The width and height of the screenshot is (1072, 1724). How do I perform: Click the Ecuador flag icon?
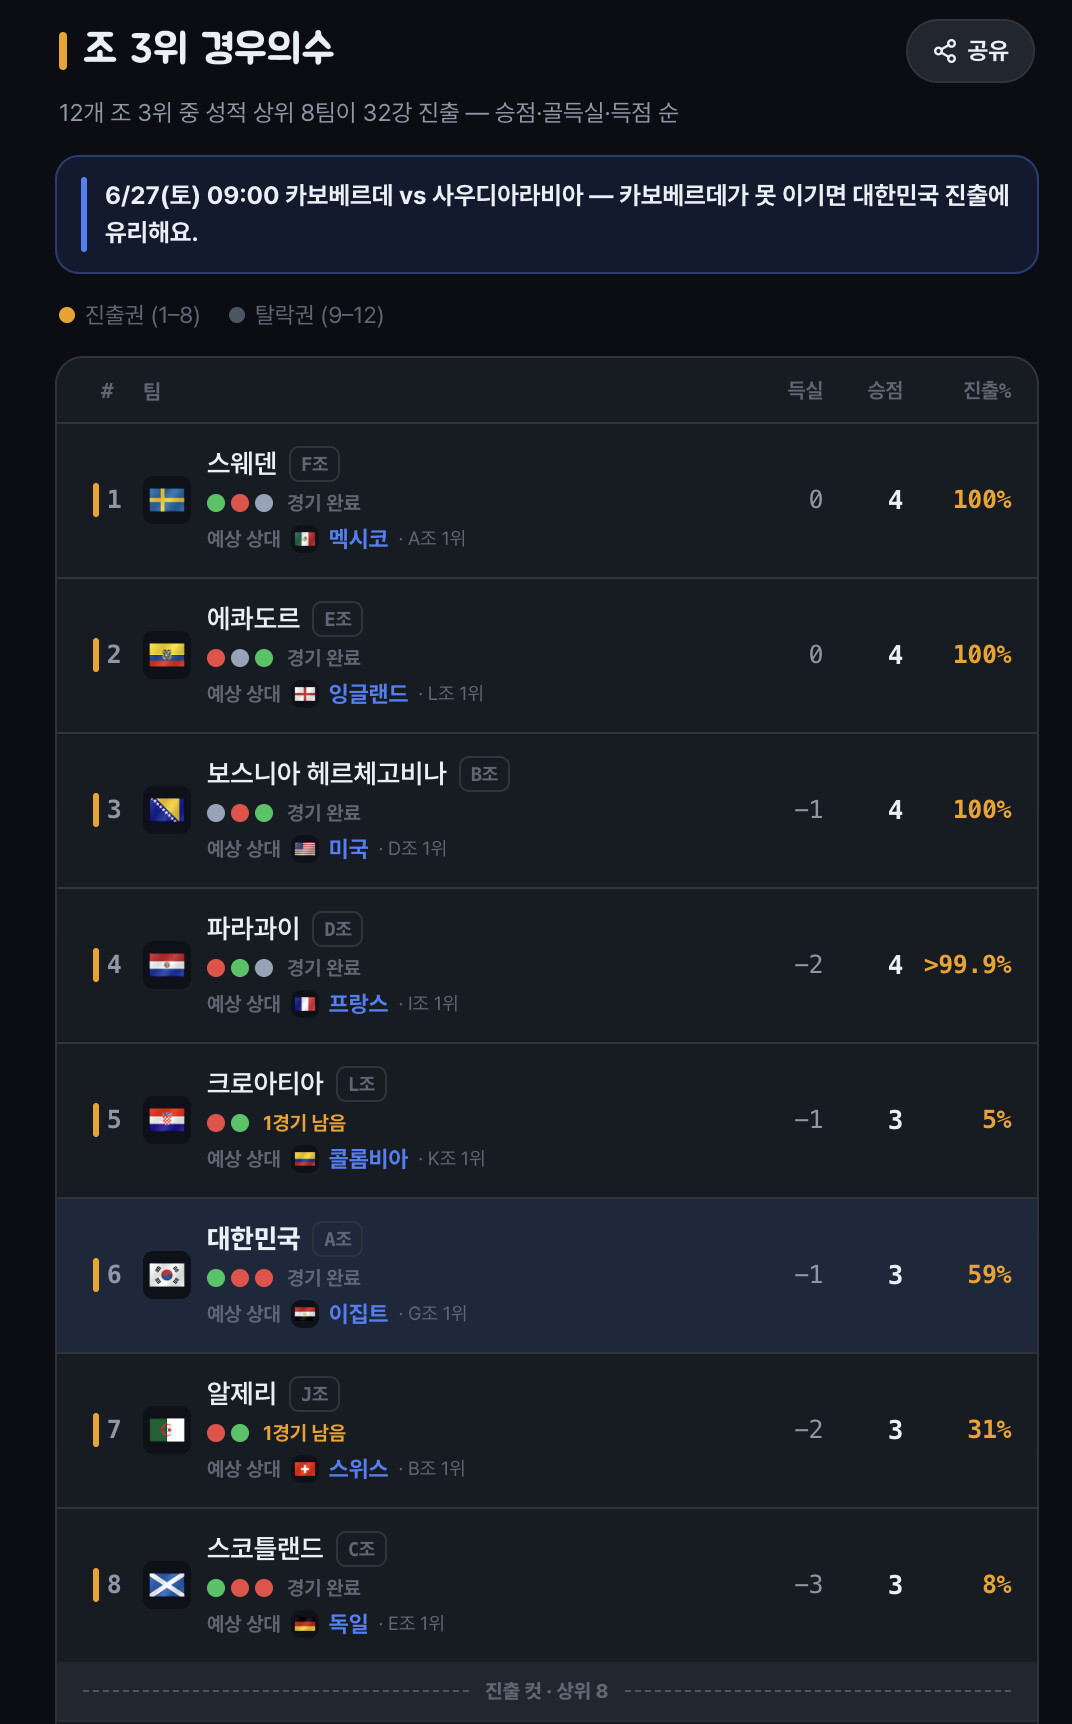click(167, 655)
